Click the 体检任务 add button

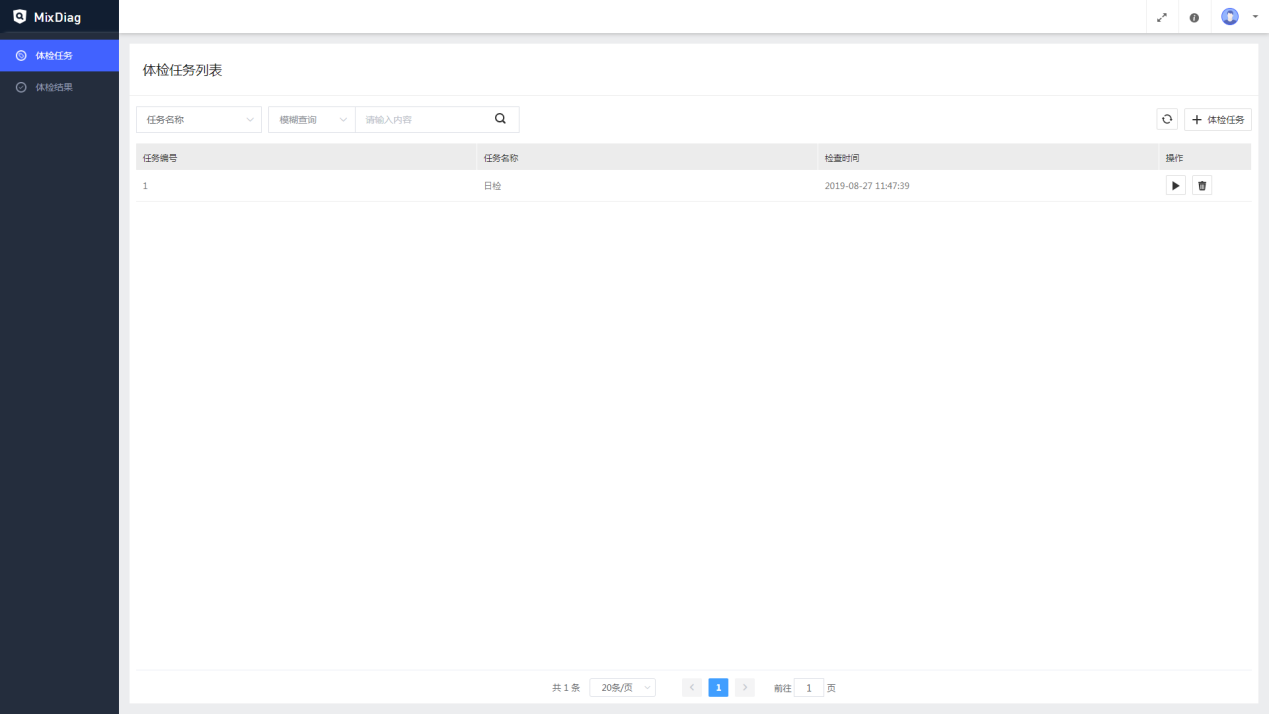point(1218,119)
